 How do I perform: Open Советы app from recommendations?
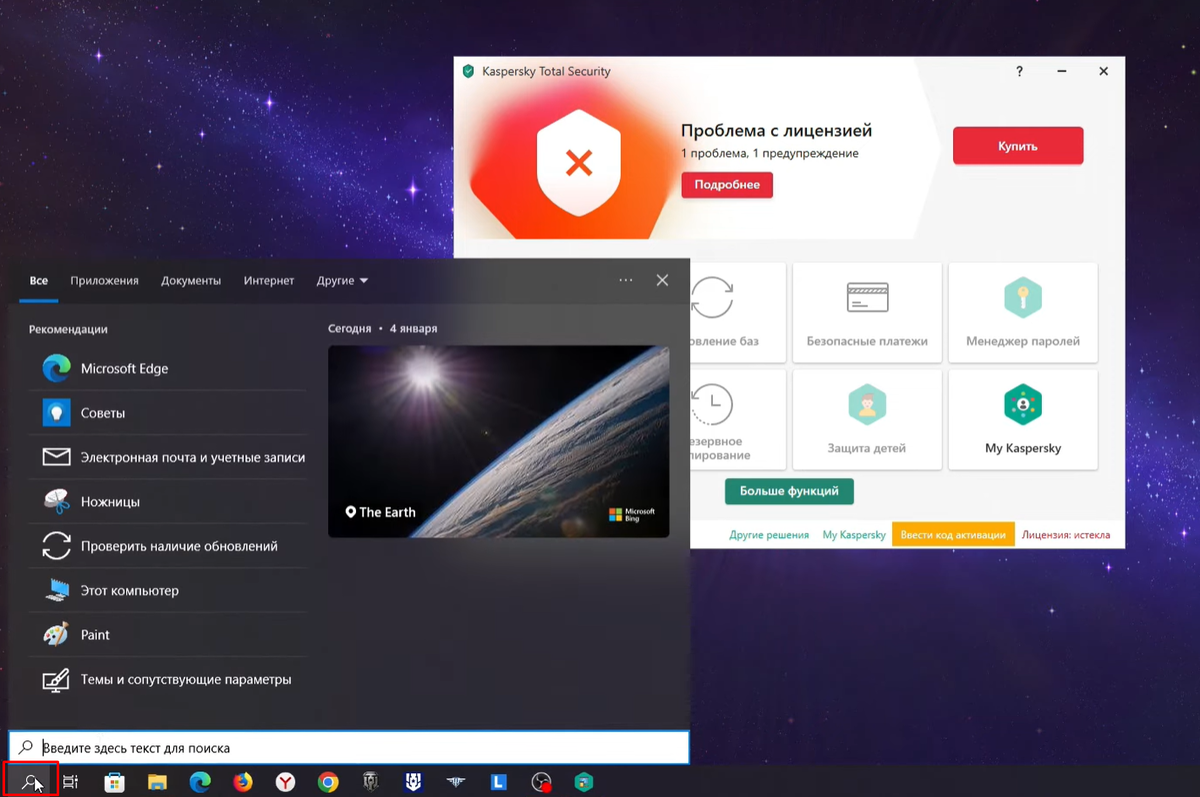[x=167, y=413]
